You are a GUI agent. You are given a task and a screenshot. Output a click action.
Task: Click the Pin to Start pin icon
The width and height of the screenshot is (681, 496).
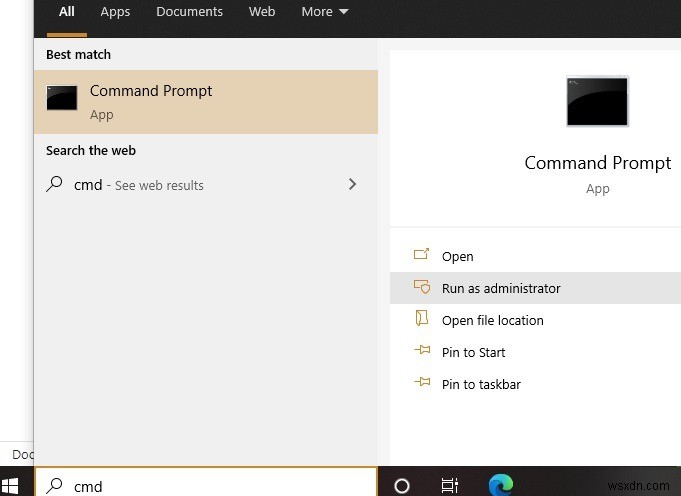pyautogui.click(x=421, y=352)
